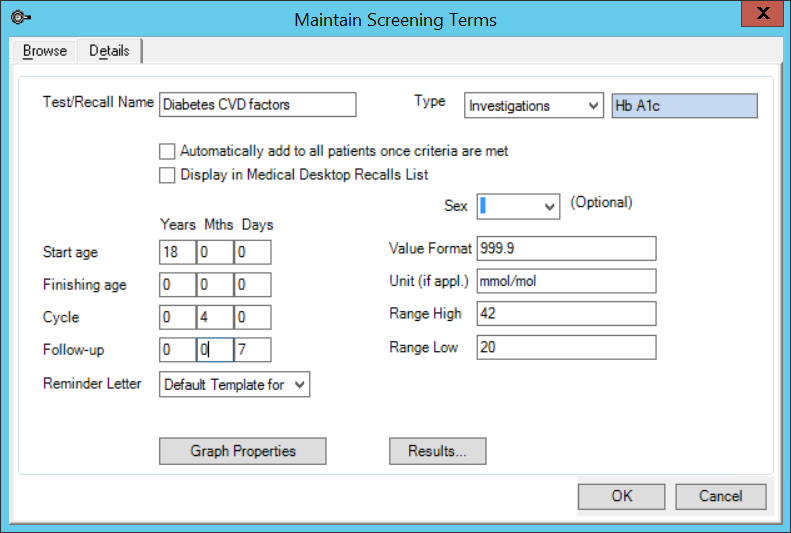Toggle Display in Medical Desktop Recalls List
Screen dimensions: 791x533
click(x=167, y=175)
